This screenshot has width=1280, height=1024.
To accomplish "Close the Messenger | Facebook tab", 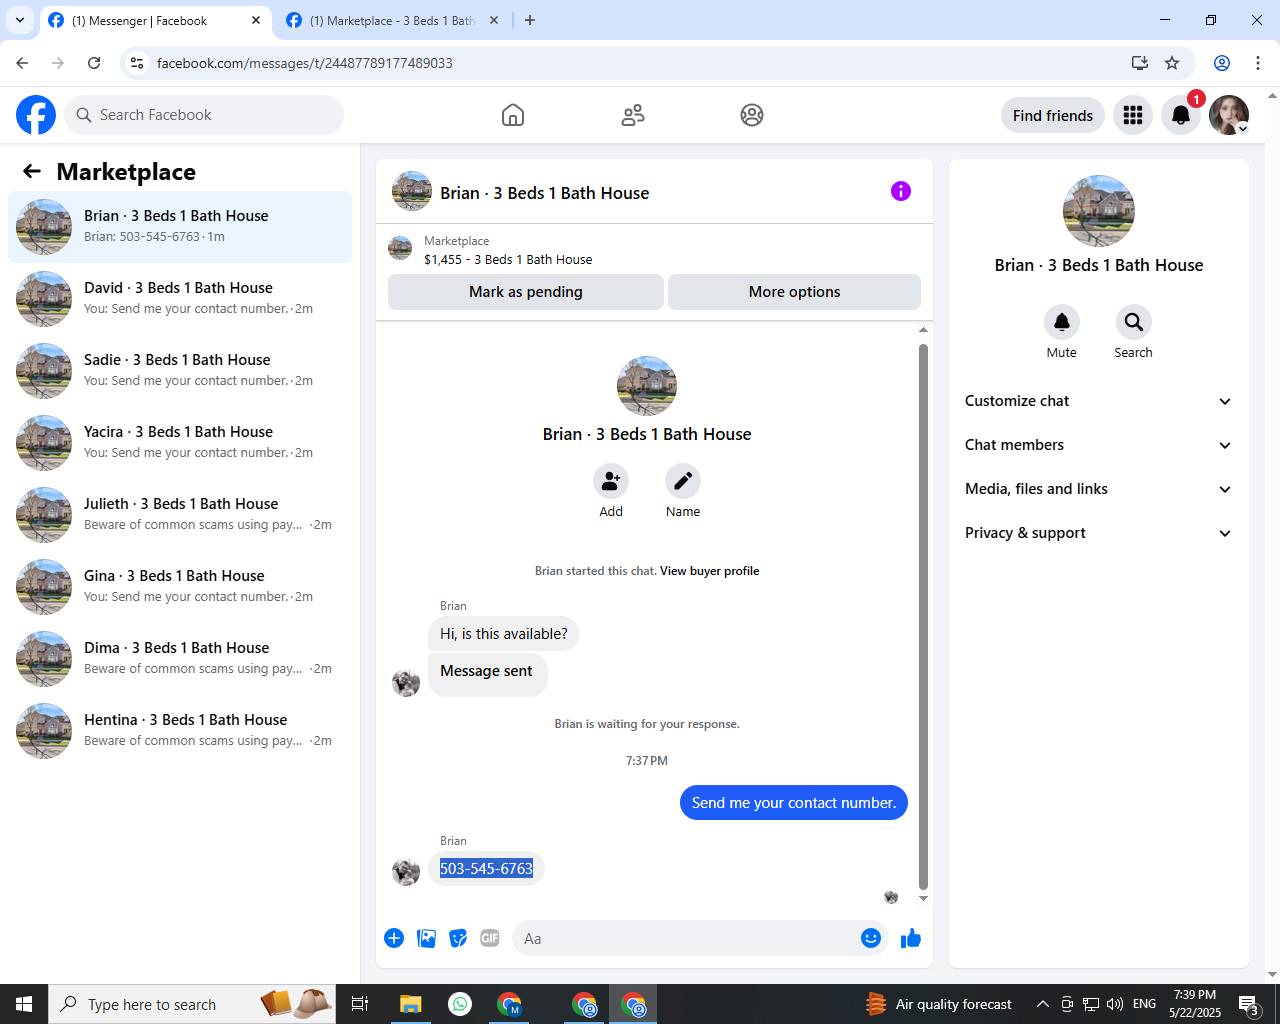I will [256, 20].
